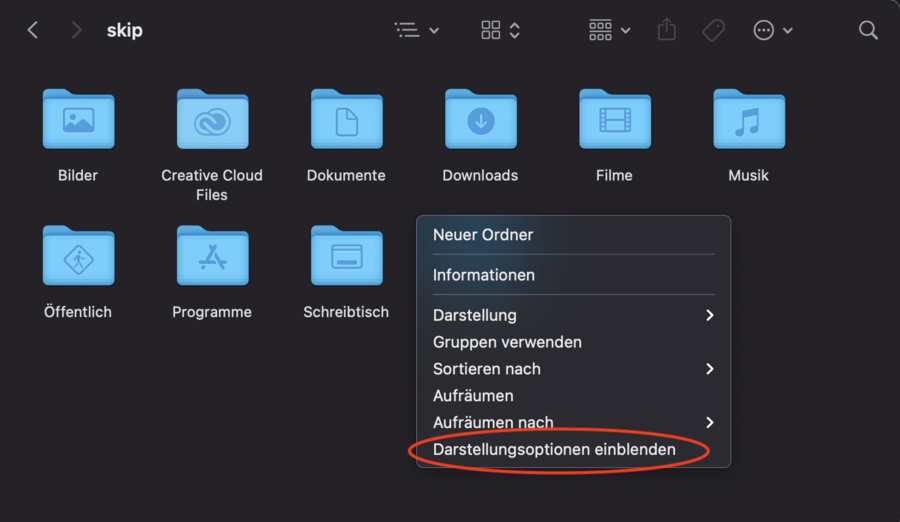Select the Creative Cloud Files folder icon
The image size is (900, 522).
(212, 119)
